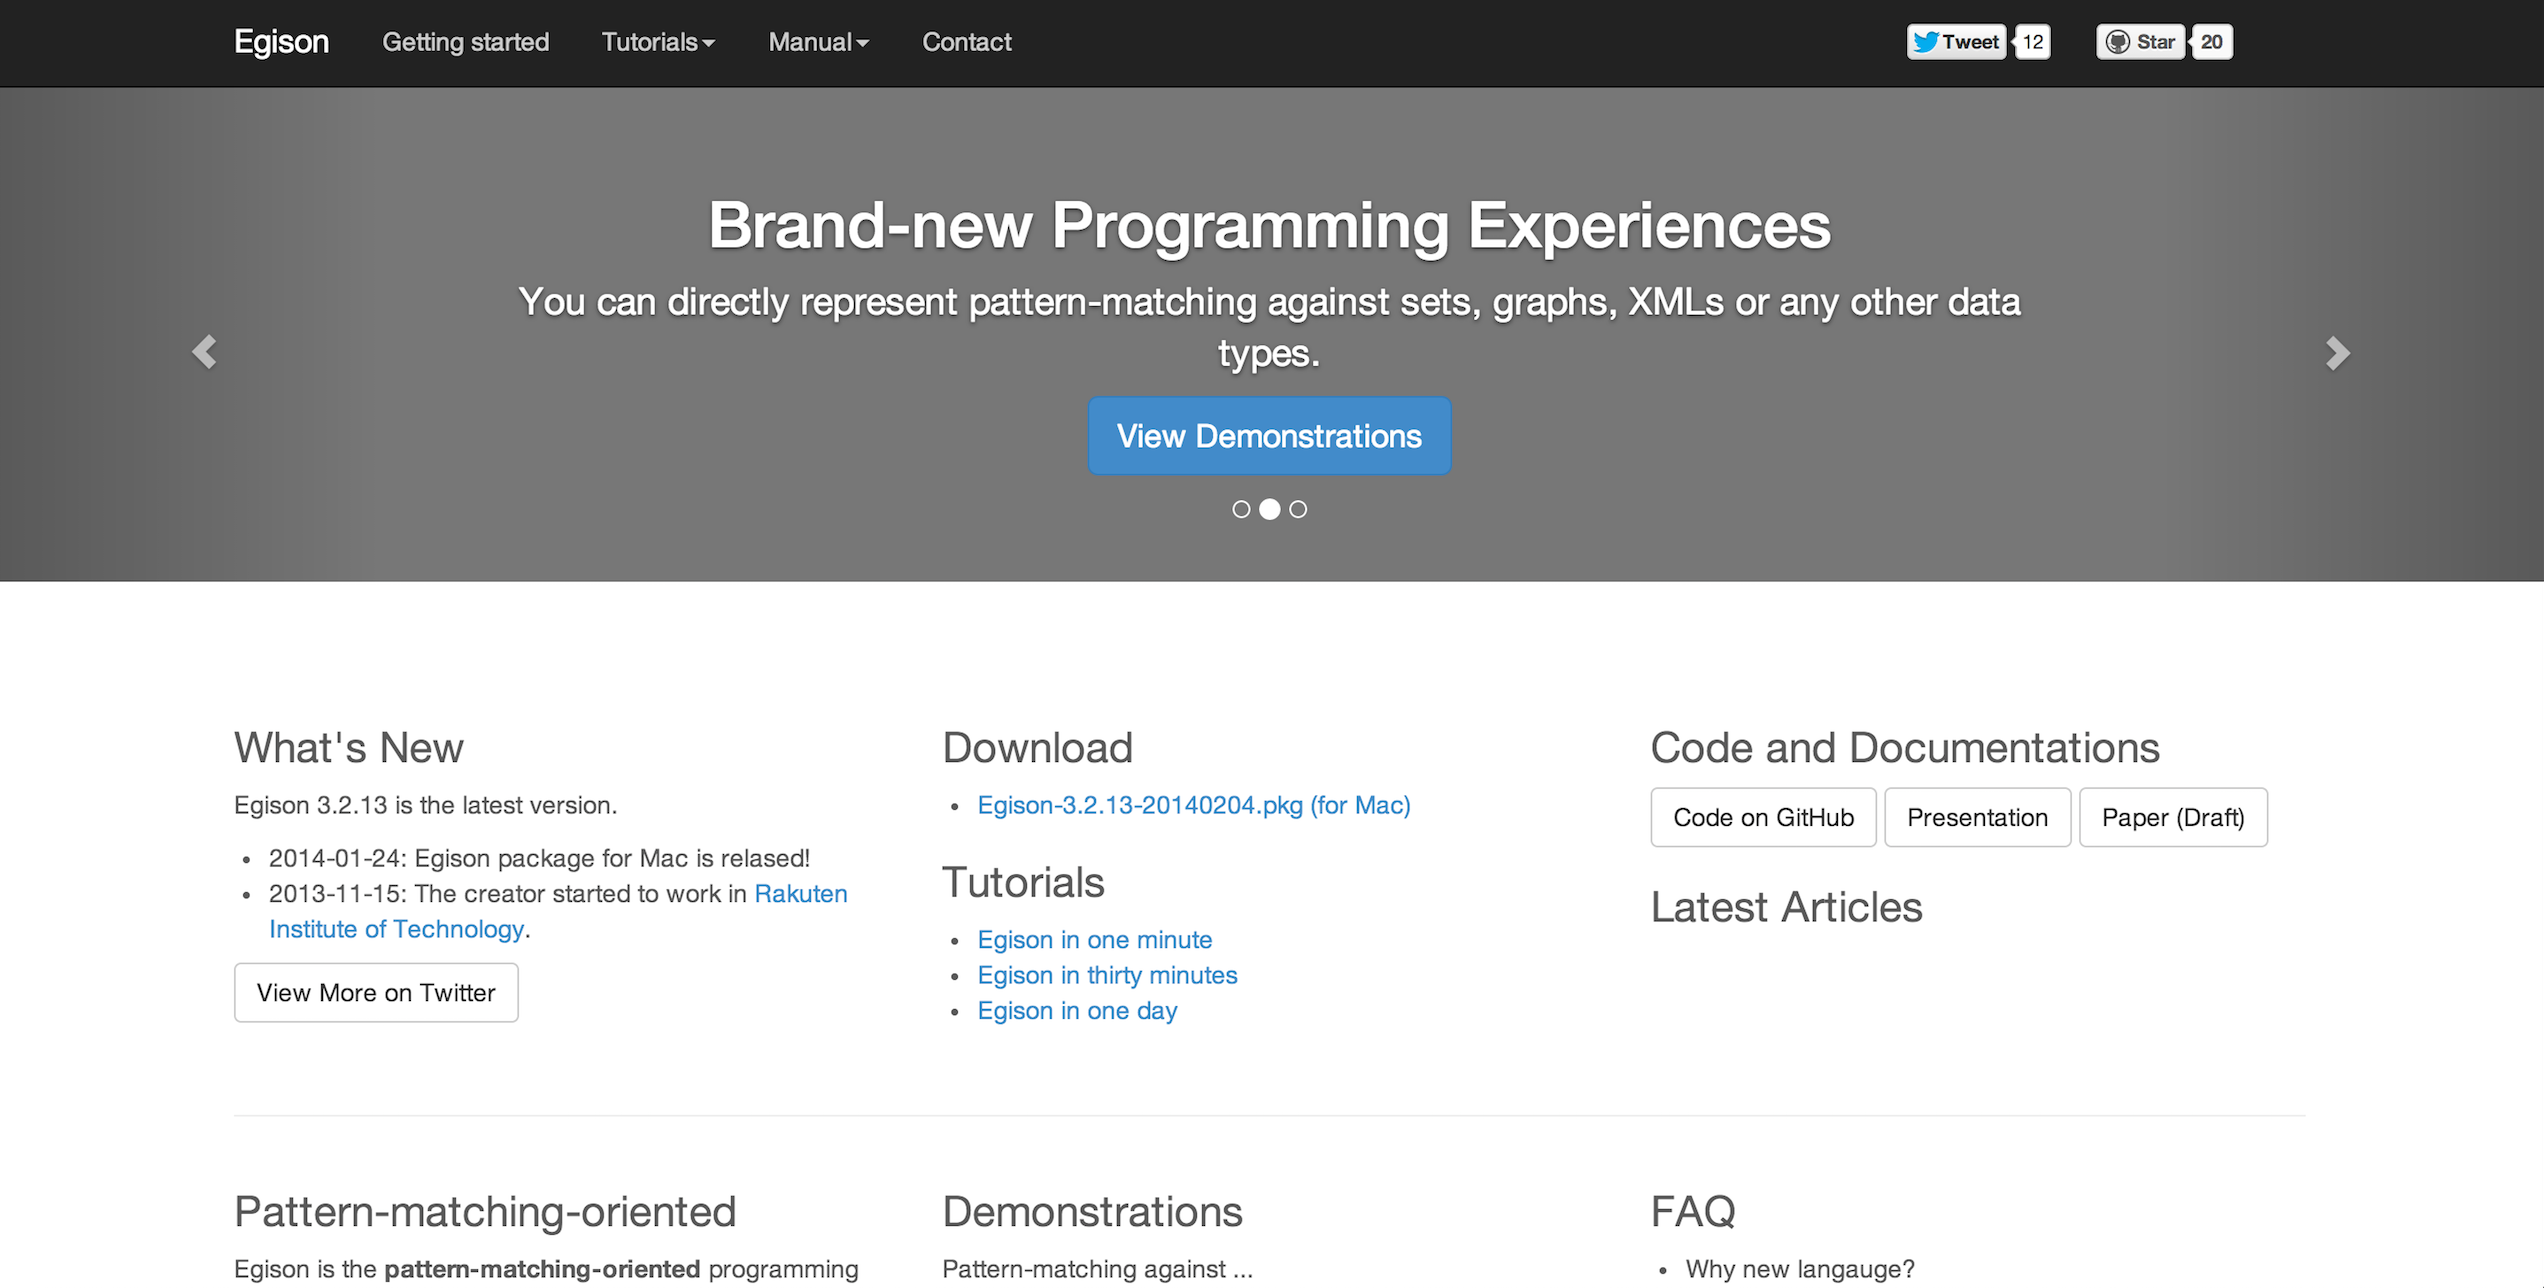Click the 'Tutorials' section heading below Download
Viewport: 2544px width, 1288px height.
coord(1023,883)
